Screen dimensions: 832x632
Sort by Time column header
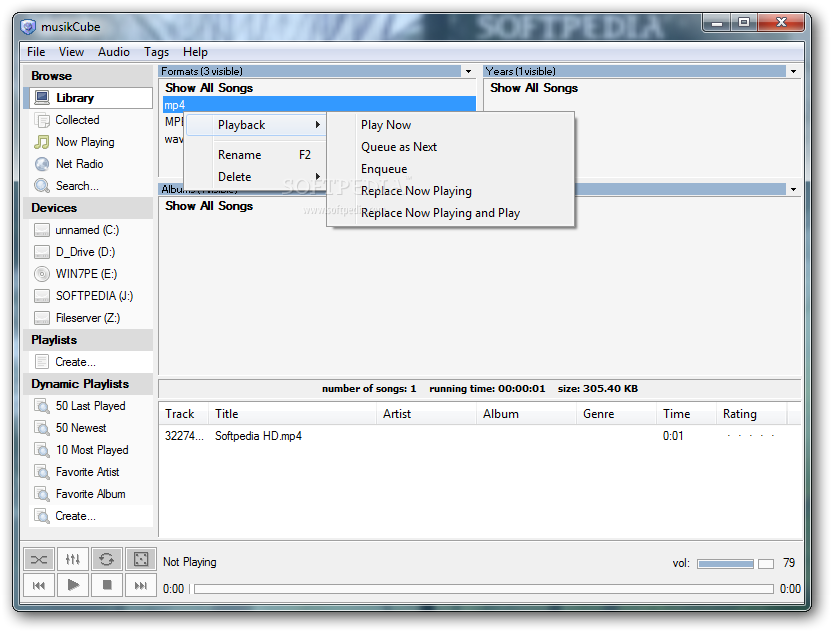pyautogui.click(x=687, y=414)
